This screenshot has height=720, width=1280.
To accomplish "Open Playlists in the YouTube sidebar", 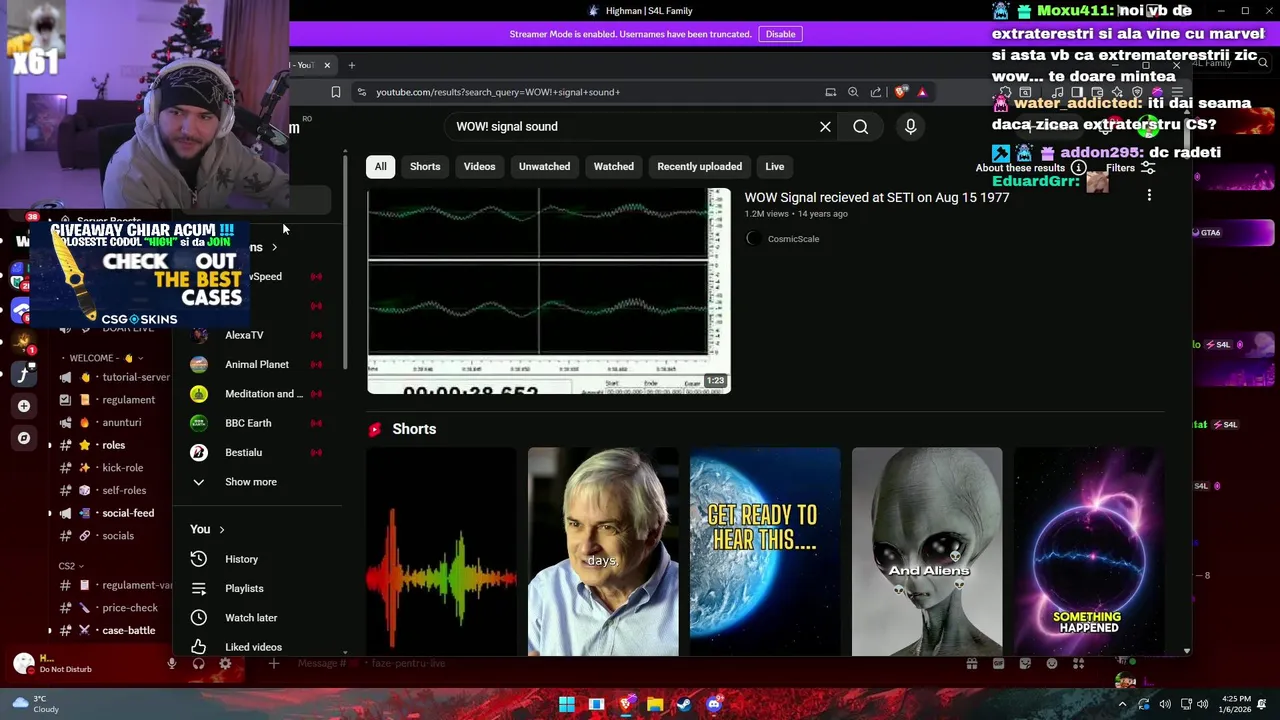I will (x=244, y=588).
